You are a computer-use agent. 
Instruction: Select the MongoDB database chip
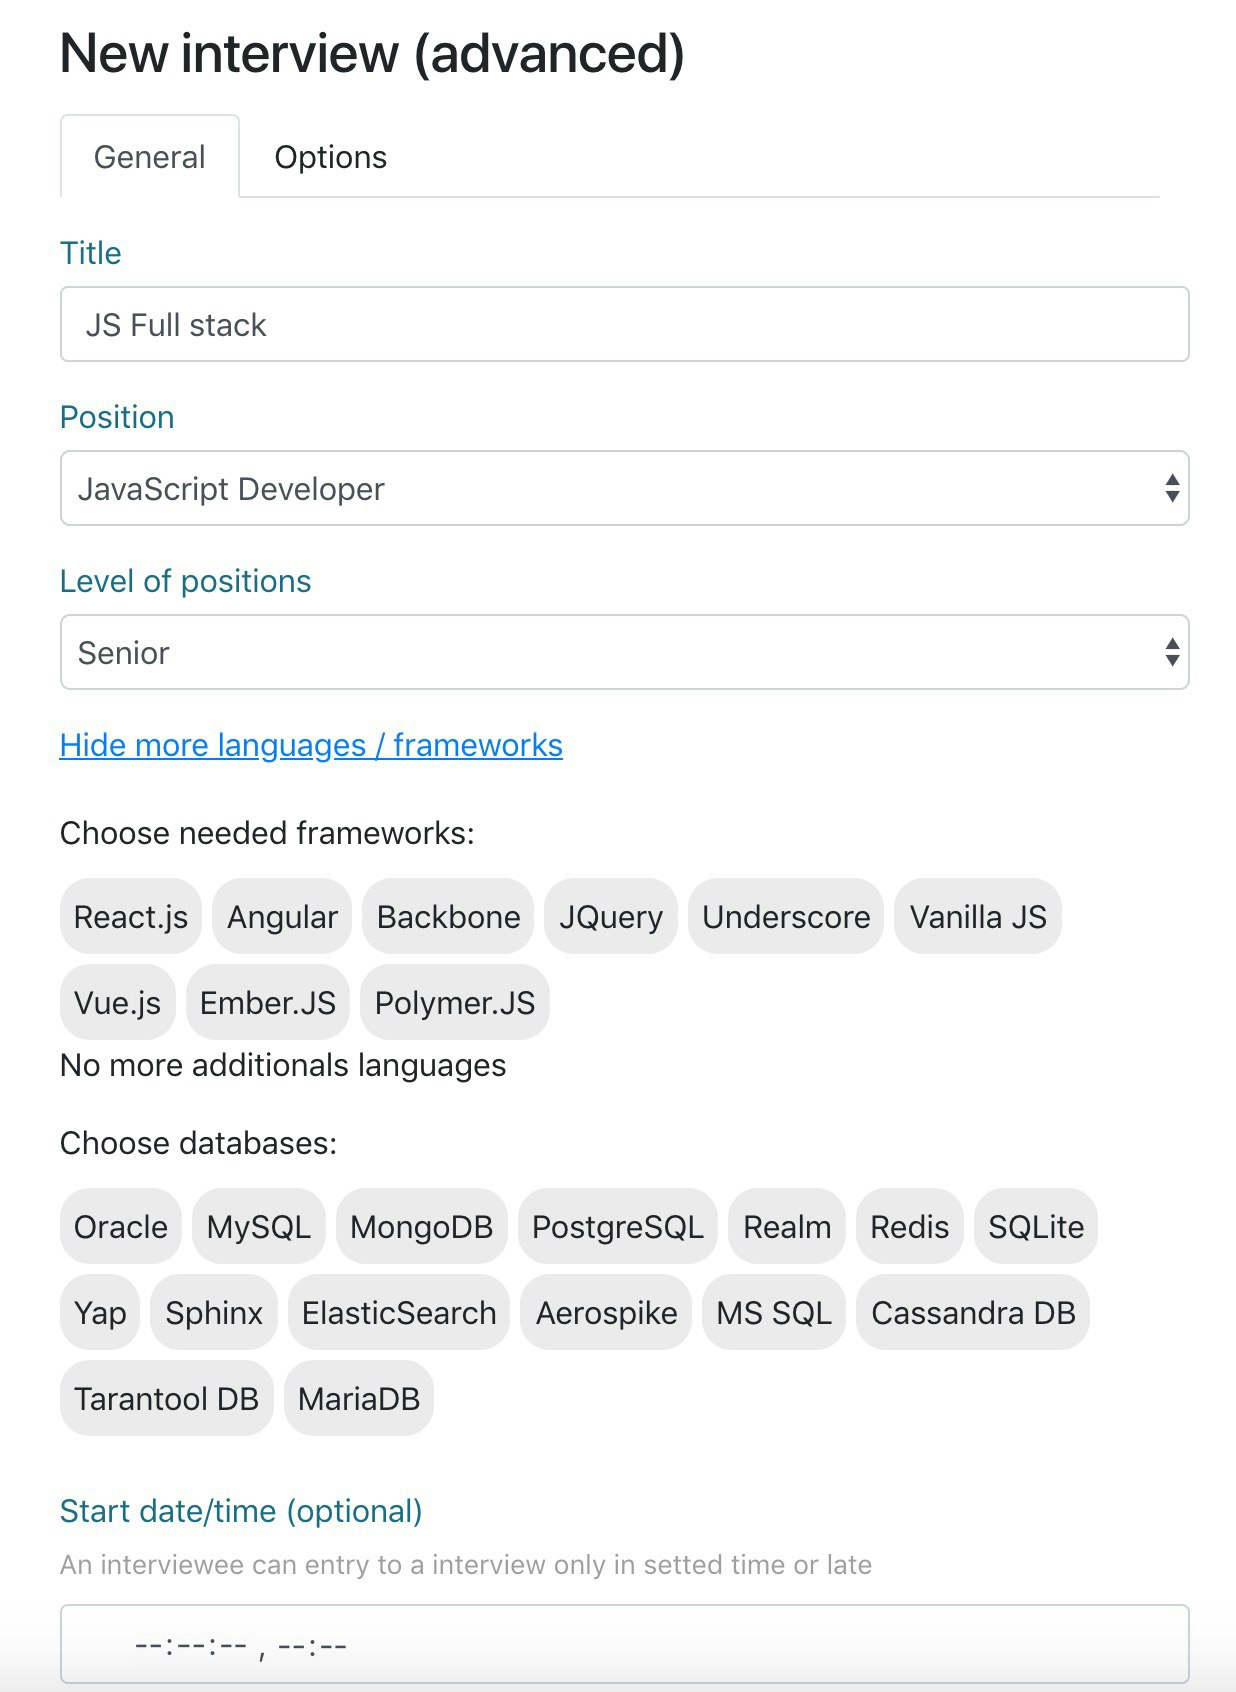(x=421, y=1226)
